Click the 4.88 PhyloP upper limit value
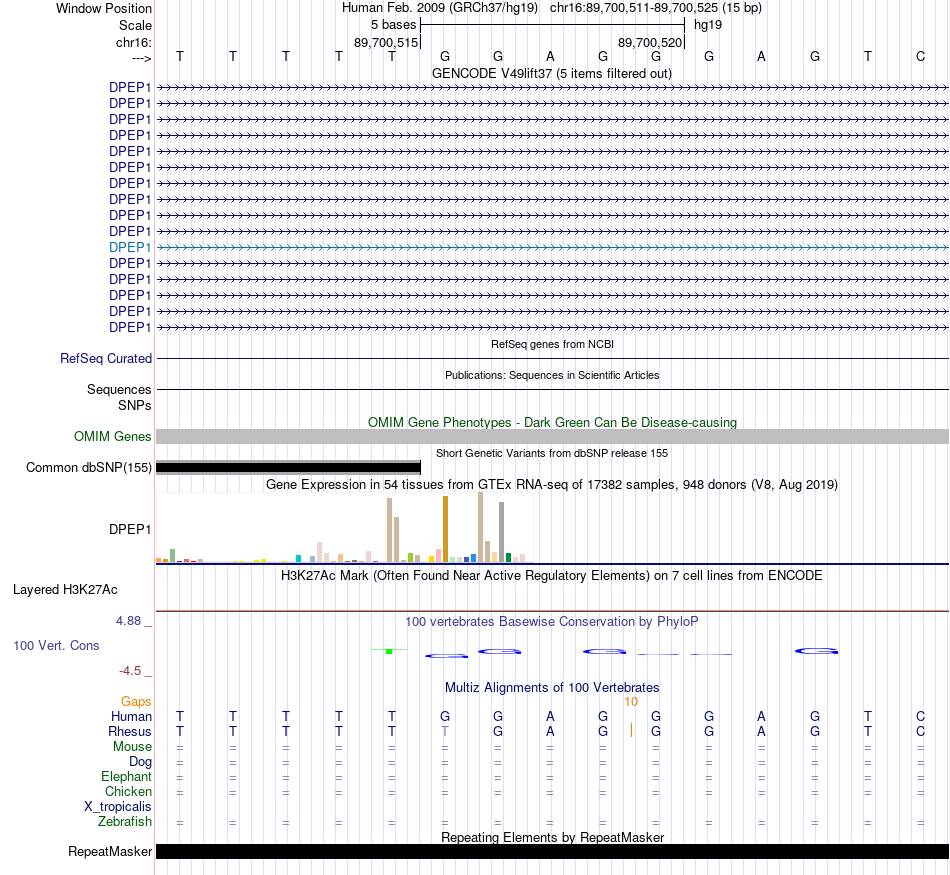Viewport: 950px width, 875px height. pyautogui.click(x=128, y=621)
